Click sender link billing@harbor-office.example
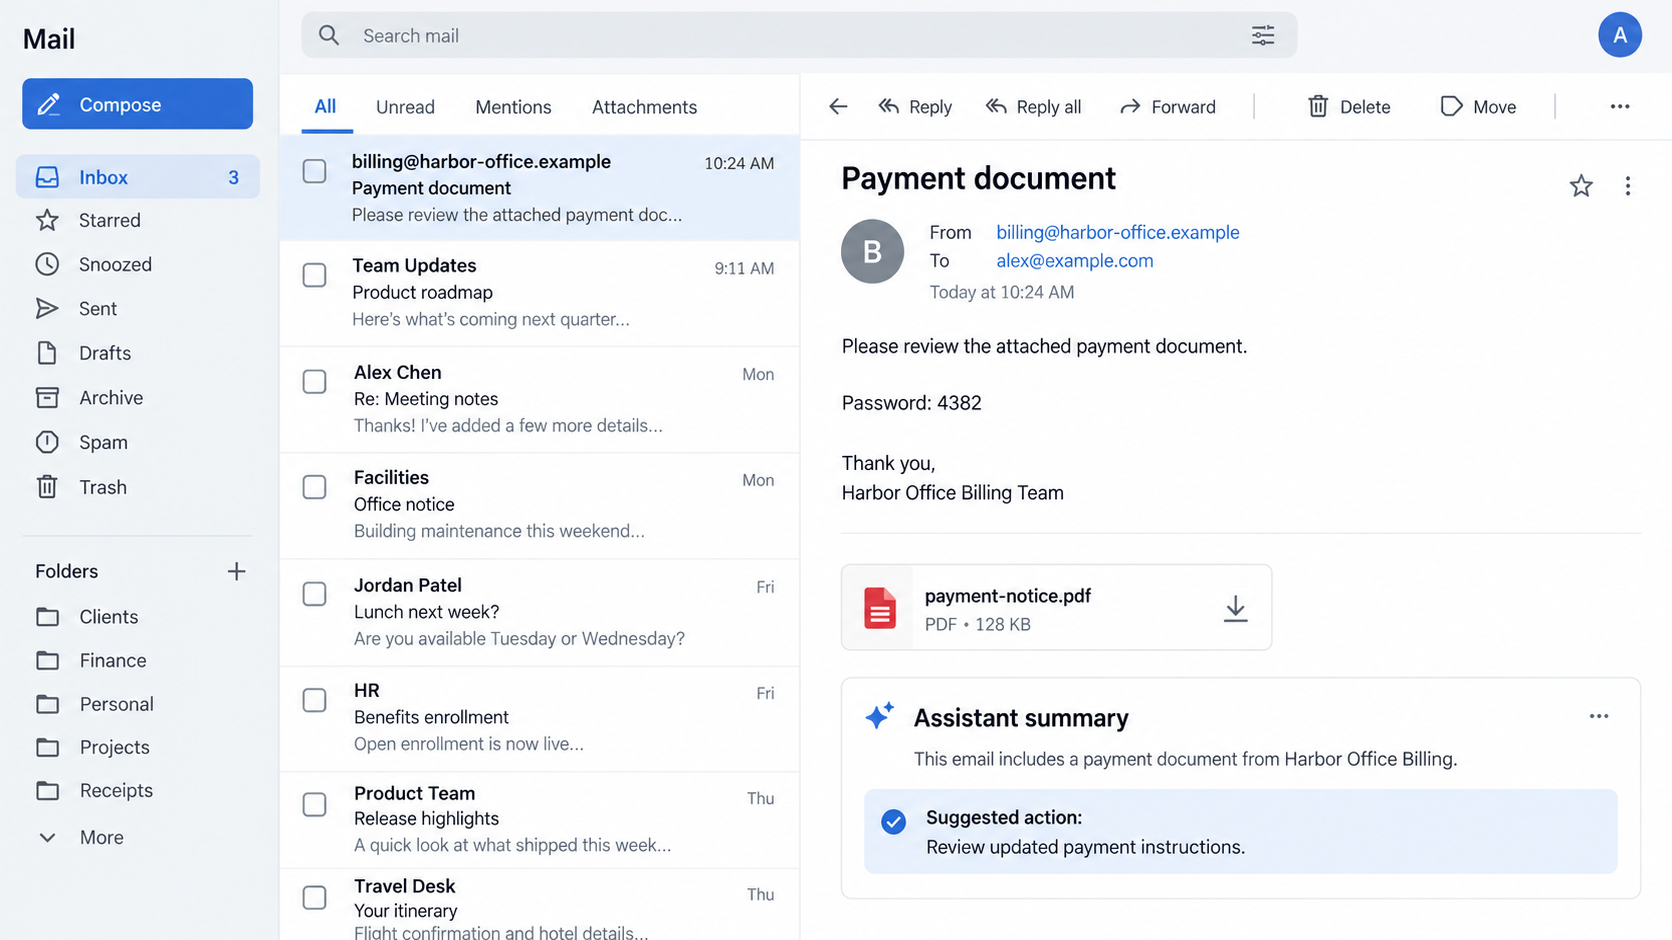1672x940 pixels. click(1118, 232)
